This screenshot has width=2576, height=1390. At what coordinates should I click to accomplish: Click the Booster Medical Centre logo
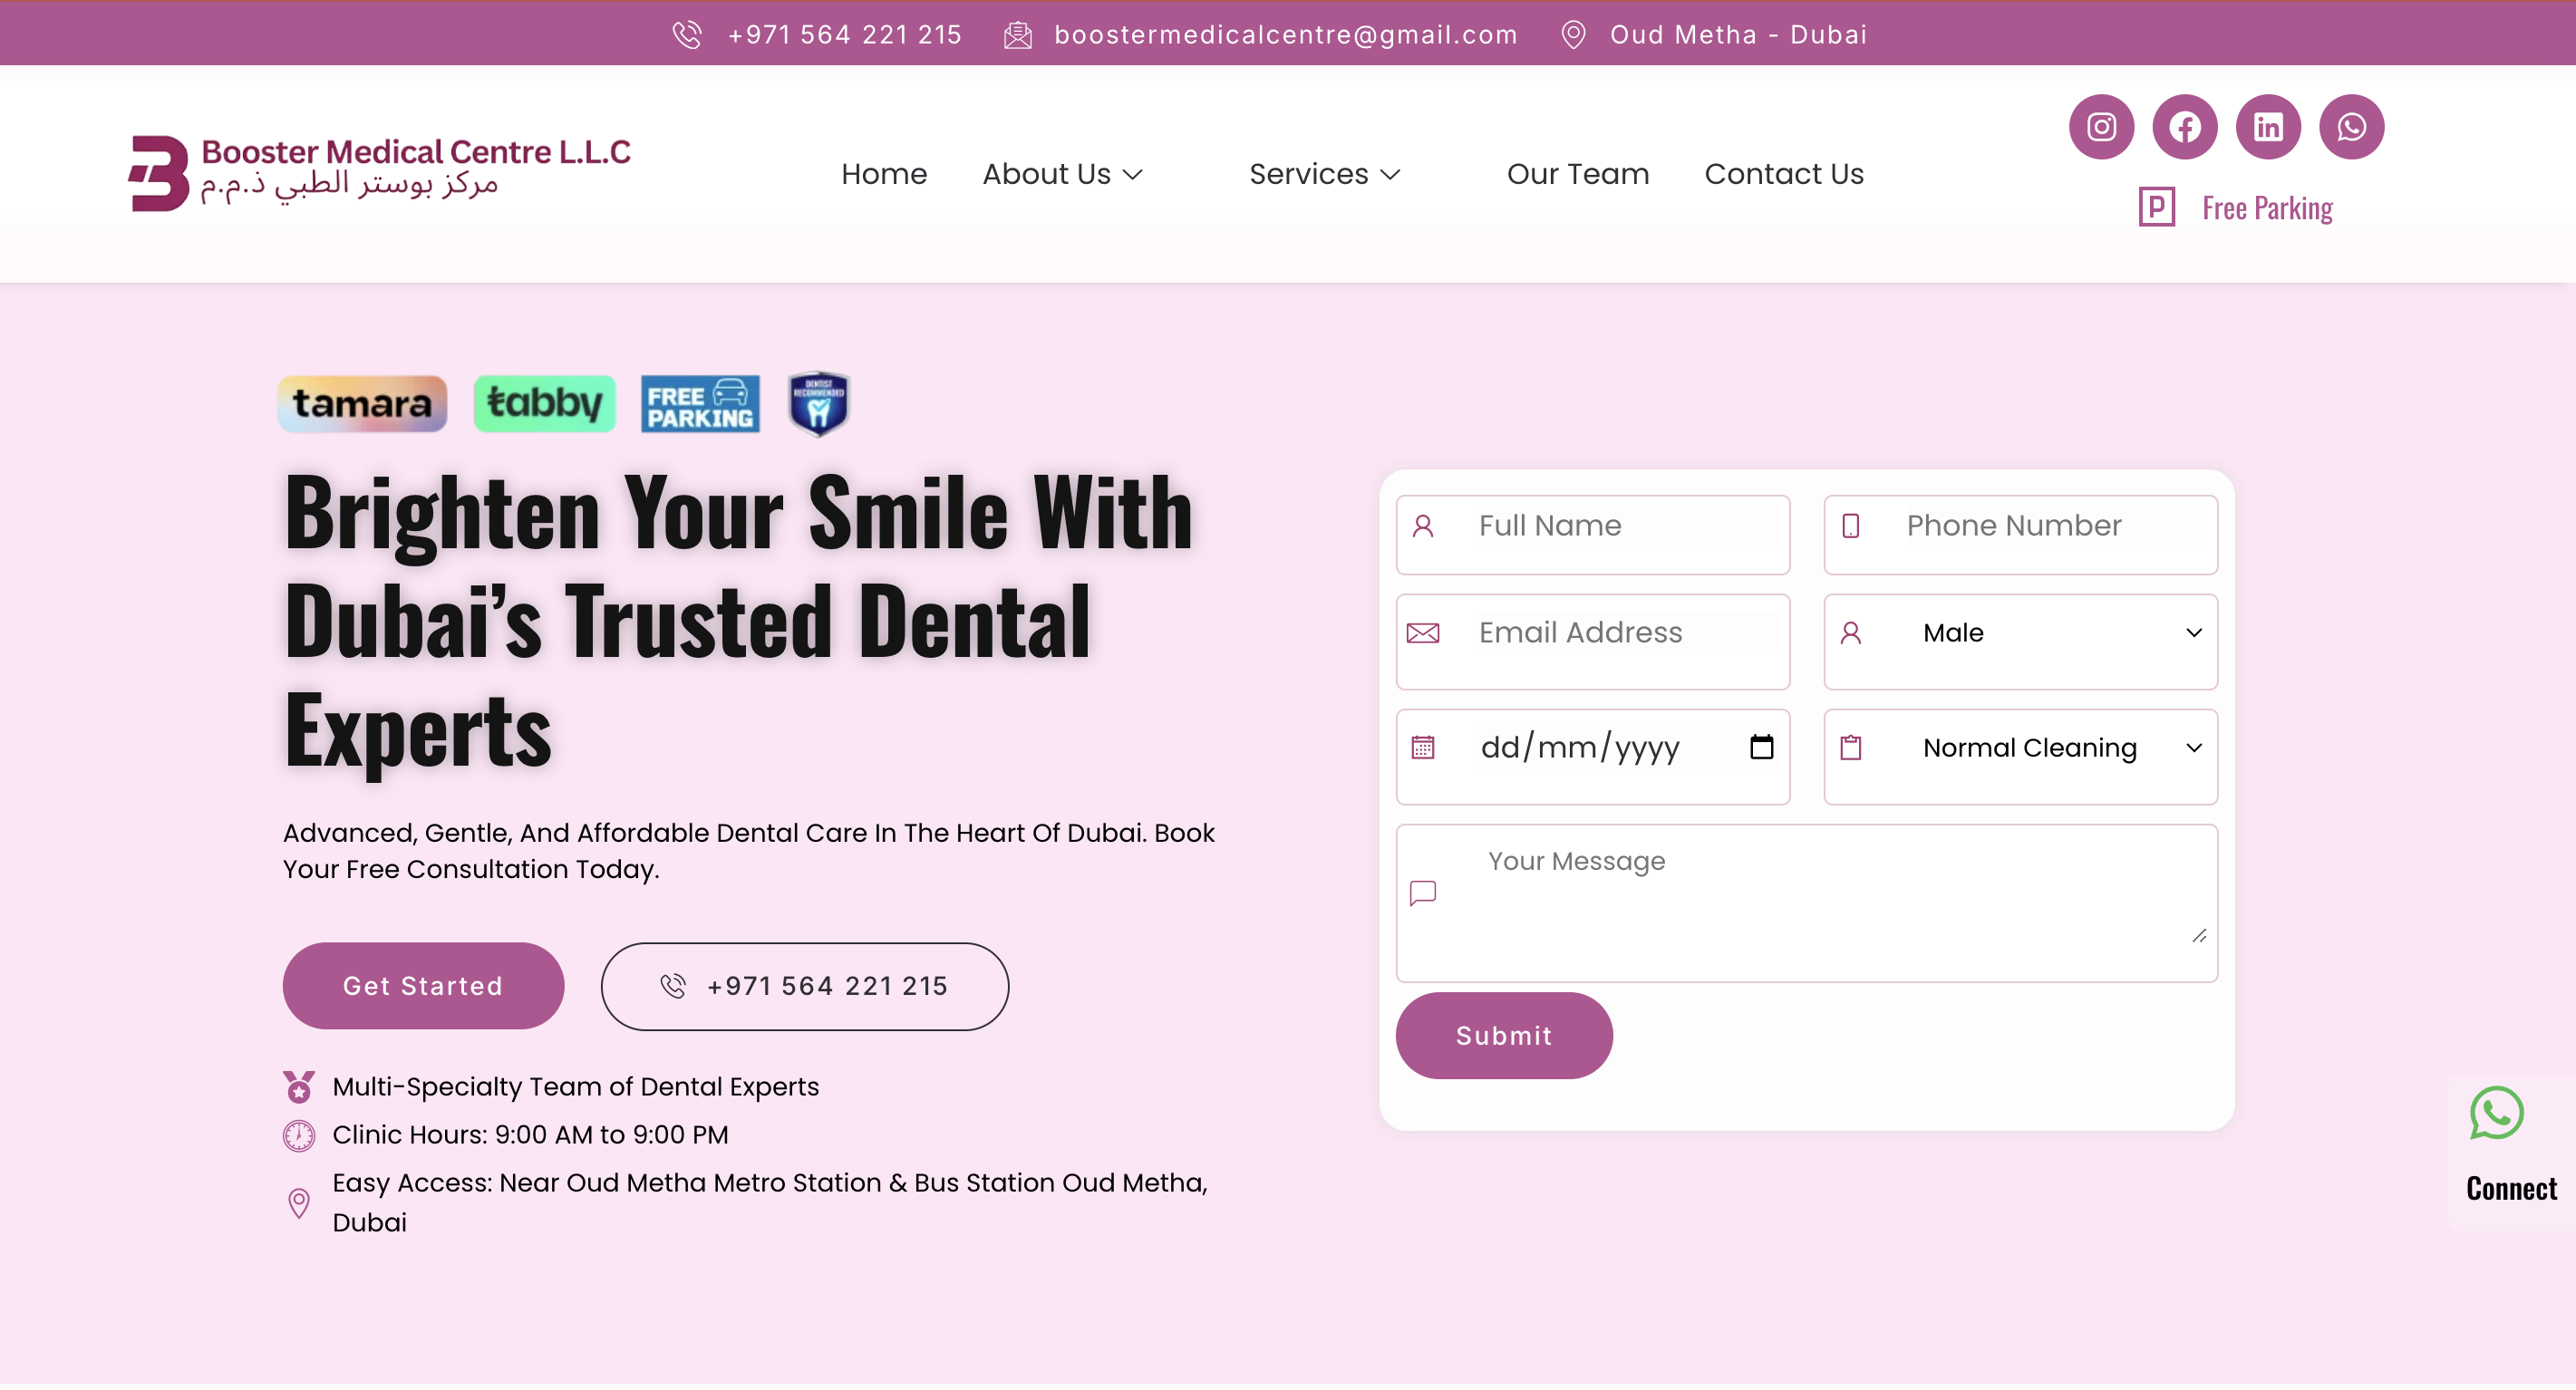380,173
